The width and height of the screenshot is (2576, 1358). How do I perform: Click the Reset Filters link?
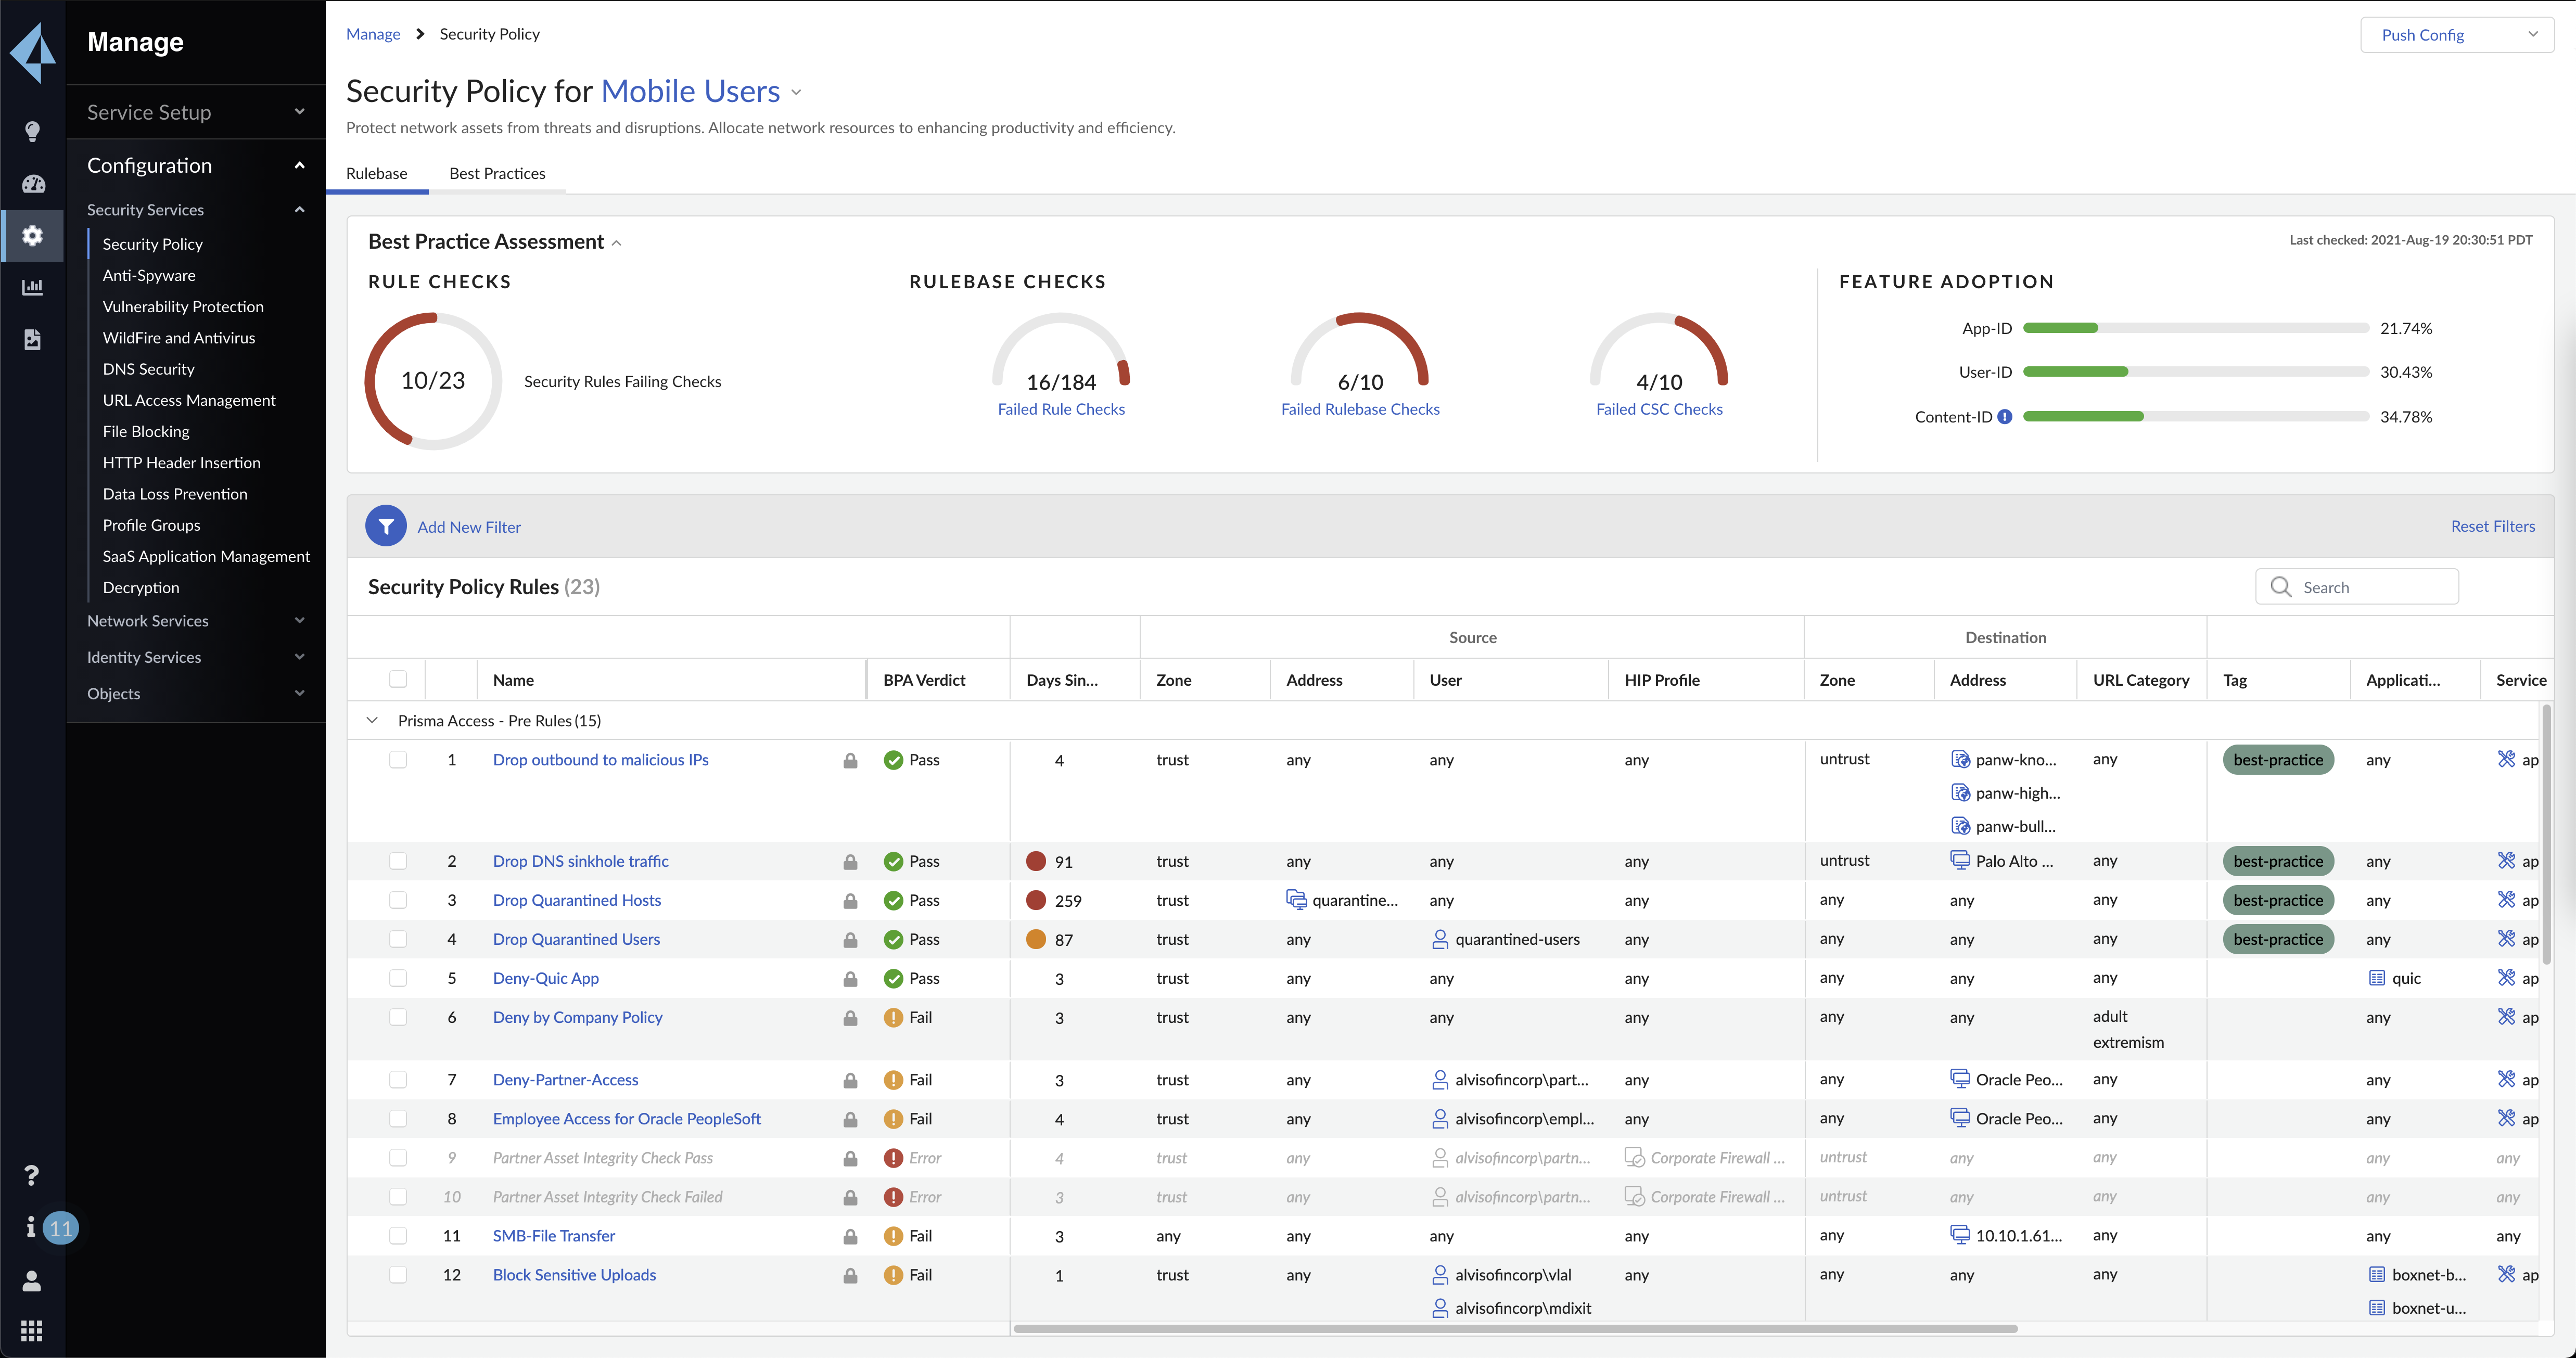(2492, 525)
